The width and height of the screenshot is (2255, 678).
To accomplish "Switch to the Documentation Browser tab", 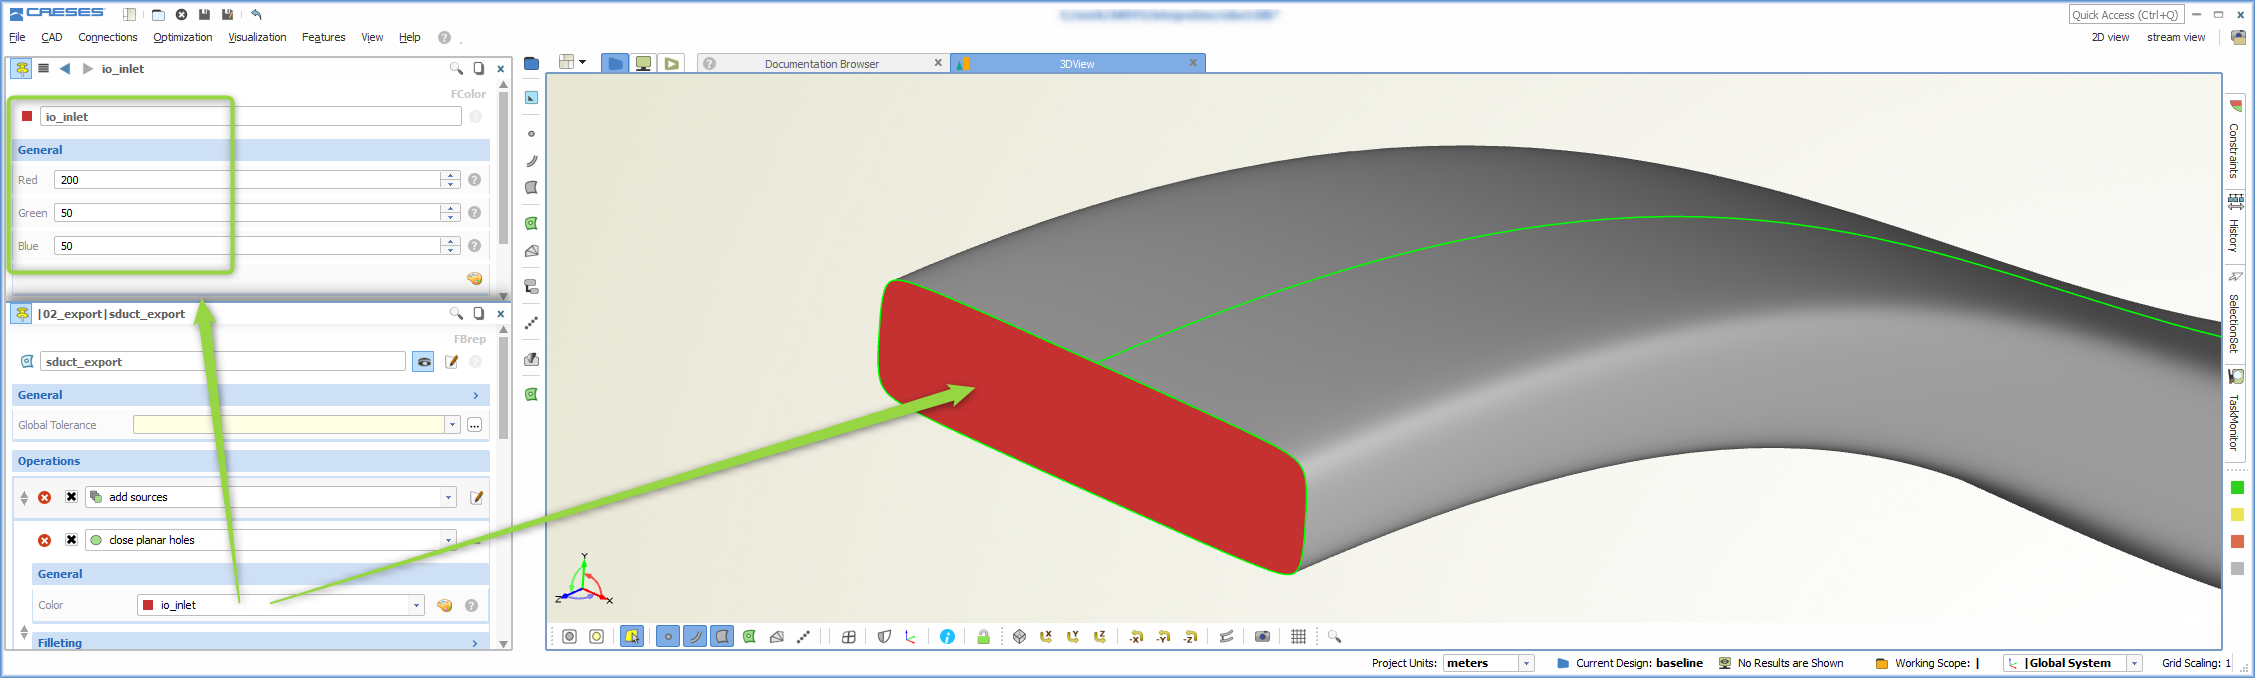I will pyautogui.click(x=821, y=63).
